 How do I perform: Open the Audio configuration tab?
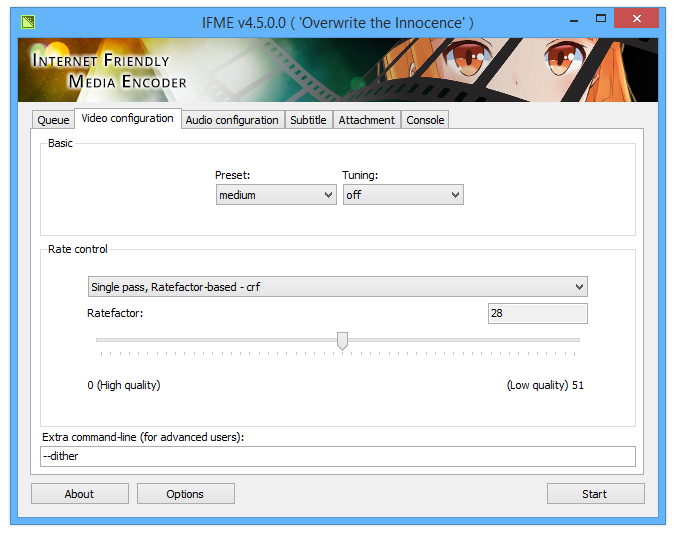click(232, 120)
